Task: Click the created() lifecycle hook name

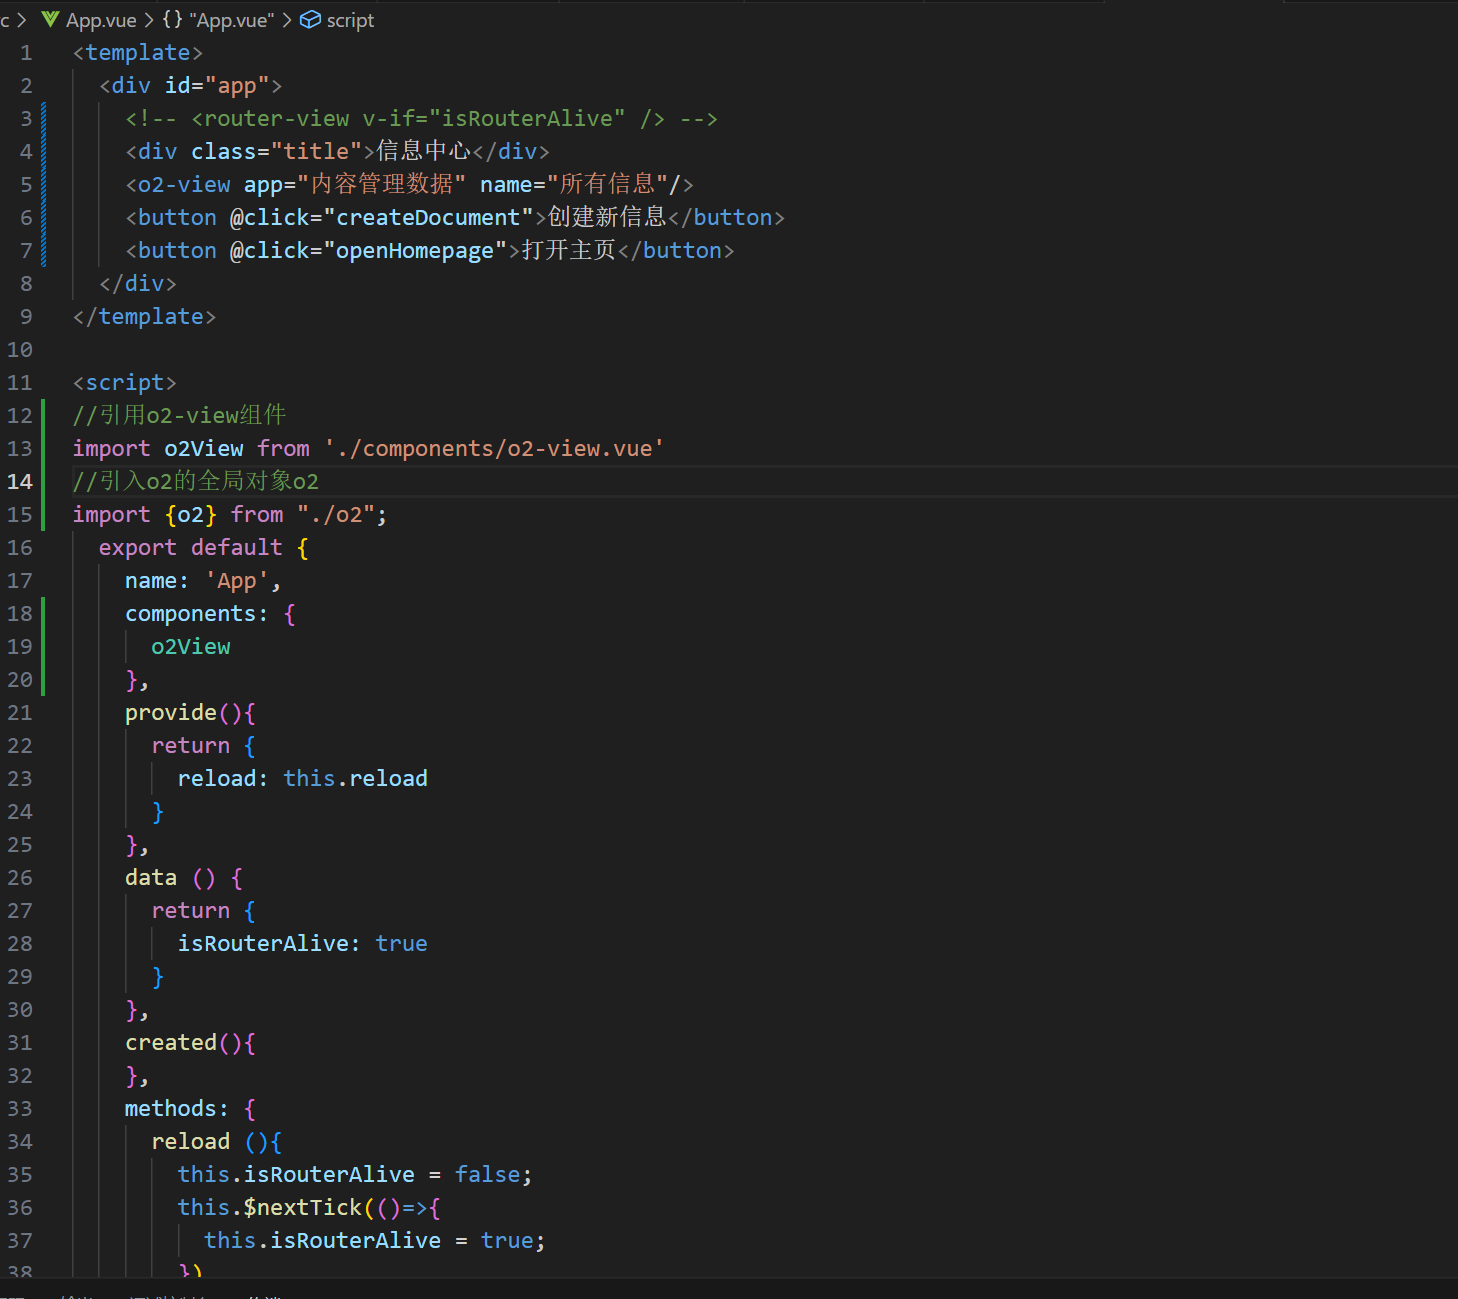Action: coord(171,1043)
